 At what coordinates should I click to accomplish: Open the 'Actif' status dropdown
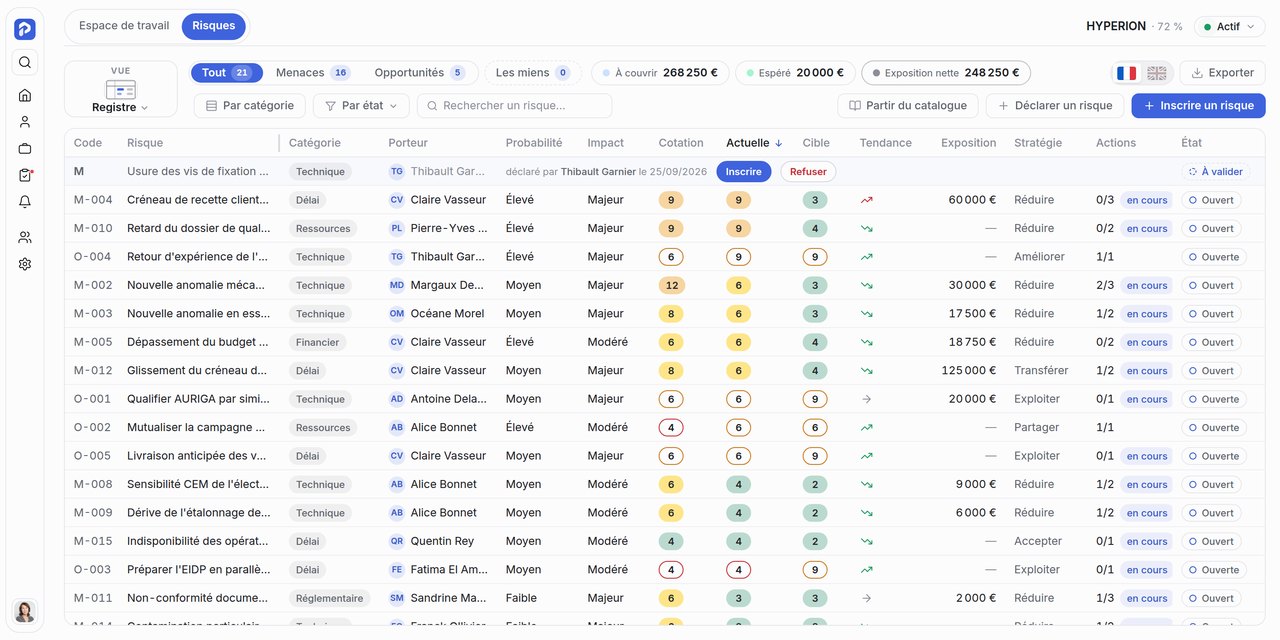(1229, 27)
